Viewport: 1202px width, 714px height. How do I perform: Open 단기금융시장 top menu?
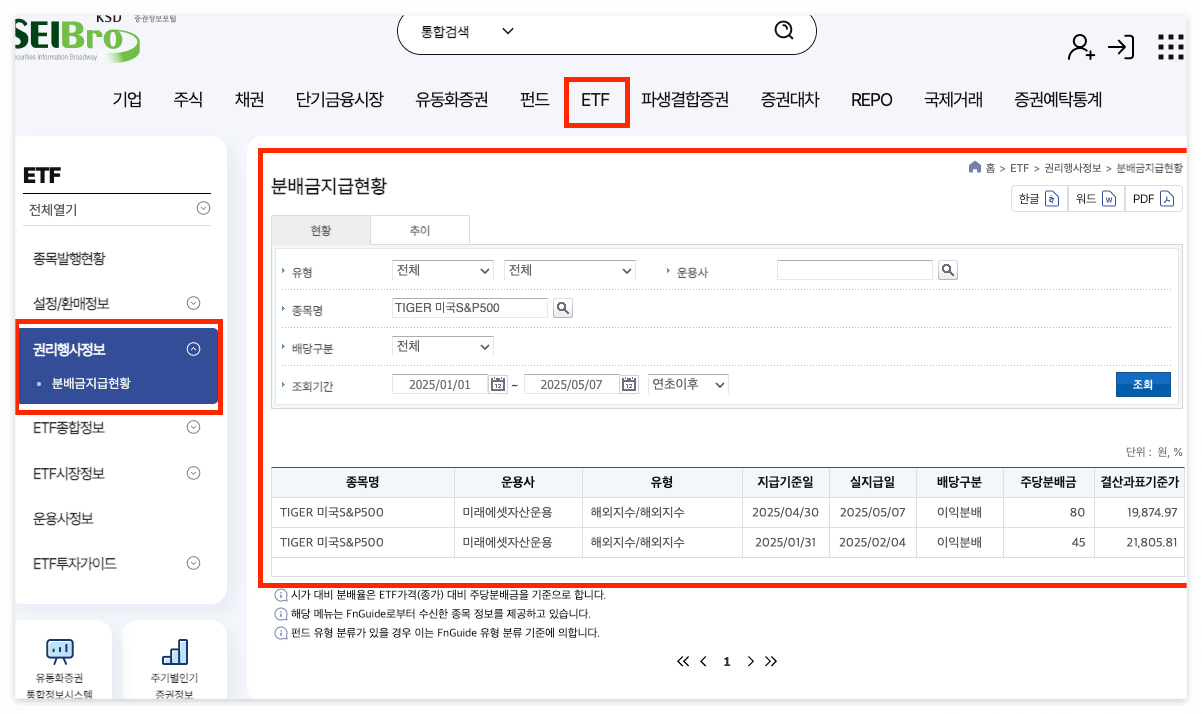pyautogui.click(x=340, y=100)
